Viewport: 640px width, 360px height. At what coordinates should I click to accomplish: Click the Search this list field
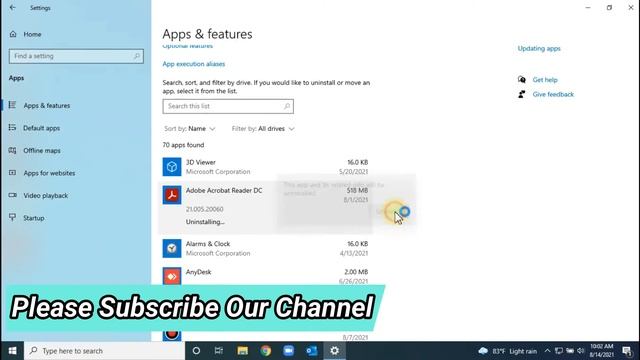pos(228,106)
